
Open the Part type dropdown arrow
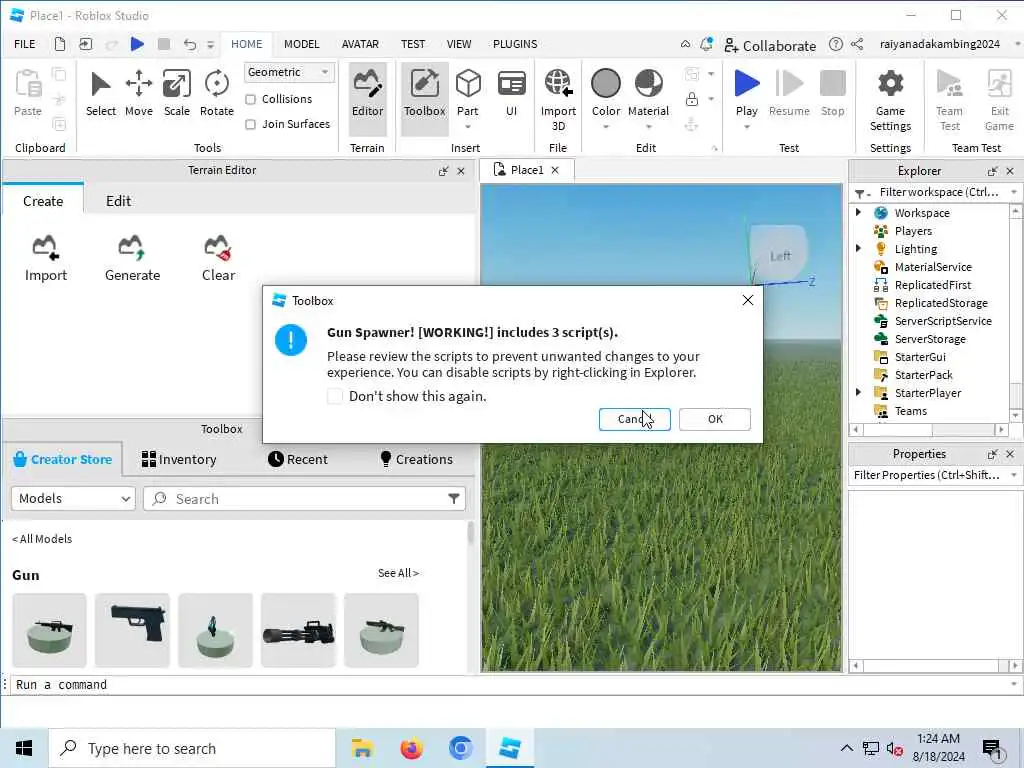click(468, 127)
